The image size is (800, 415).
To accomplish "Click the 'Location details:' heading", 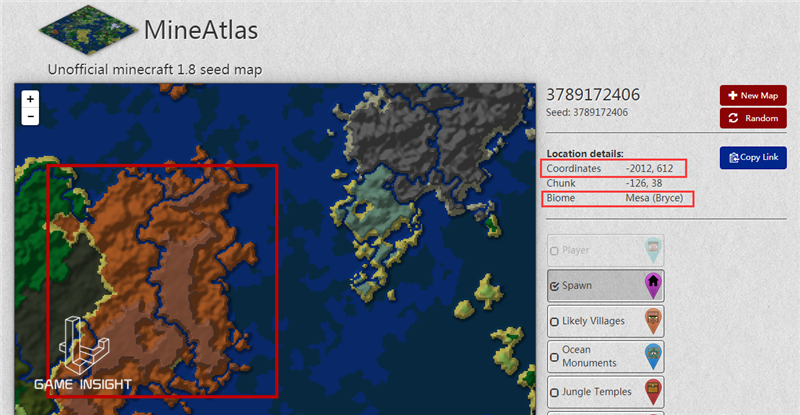I will point(585,154).
